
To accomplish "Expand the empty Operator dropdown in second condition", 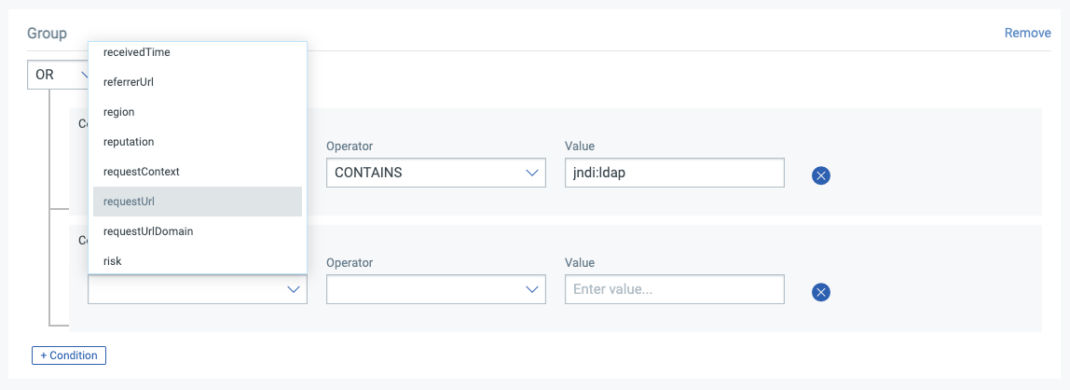I will click(435, 289).
